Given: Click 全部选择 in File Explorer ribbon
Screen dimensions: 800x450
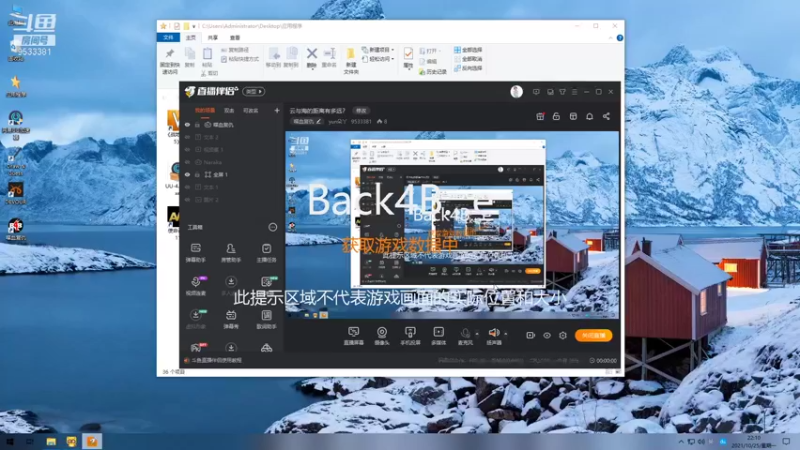Looking at the screenshot, I should [x=468, y=50].
